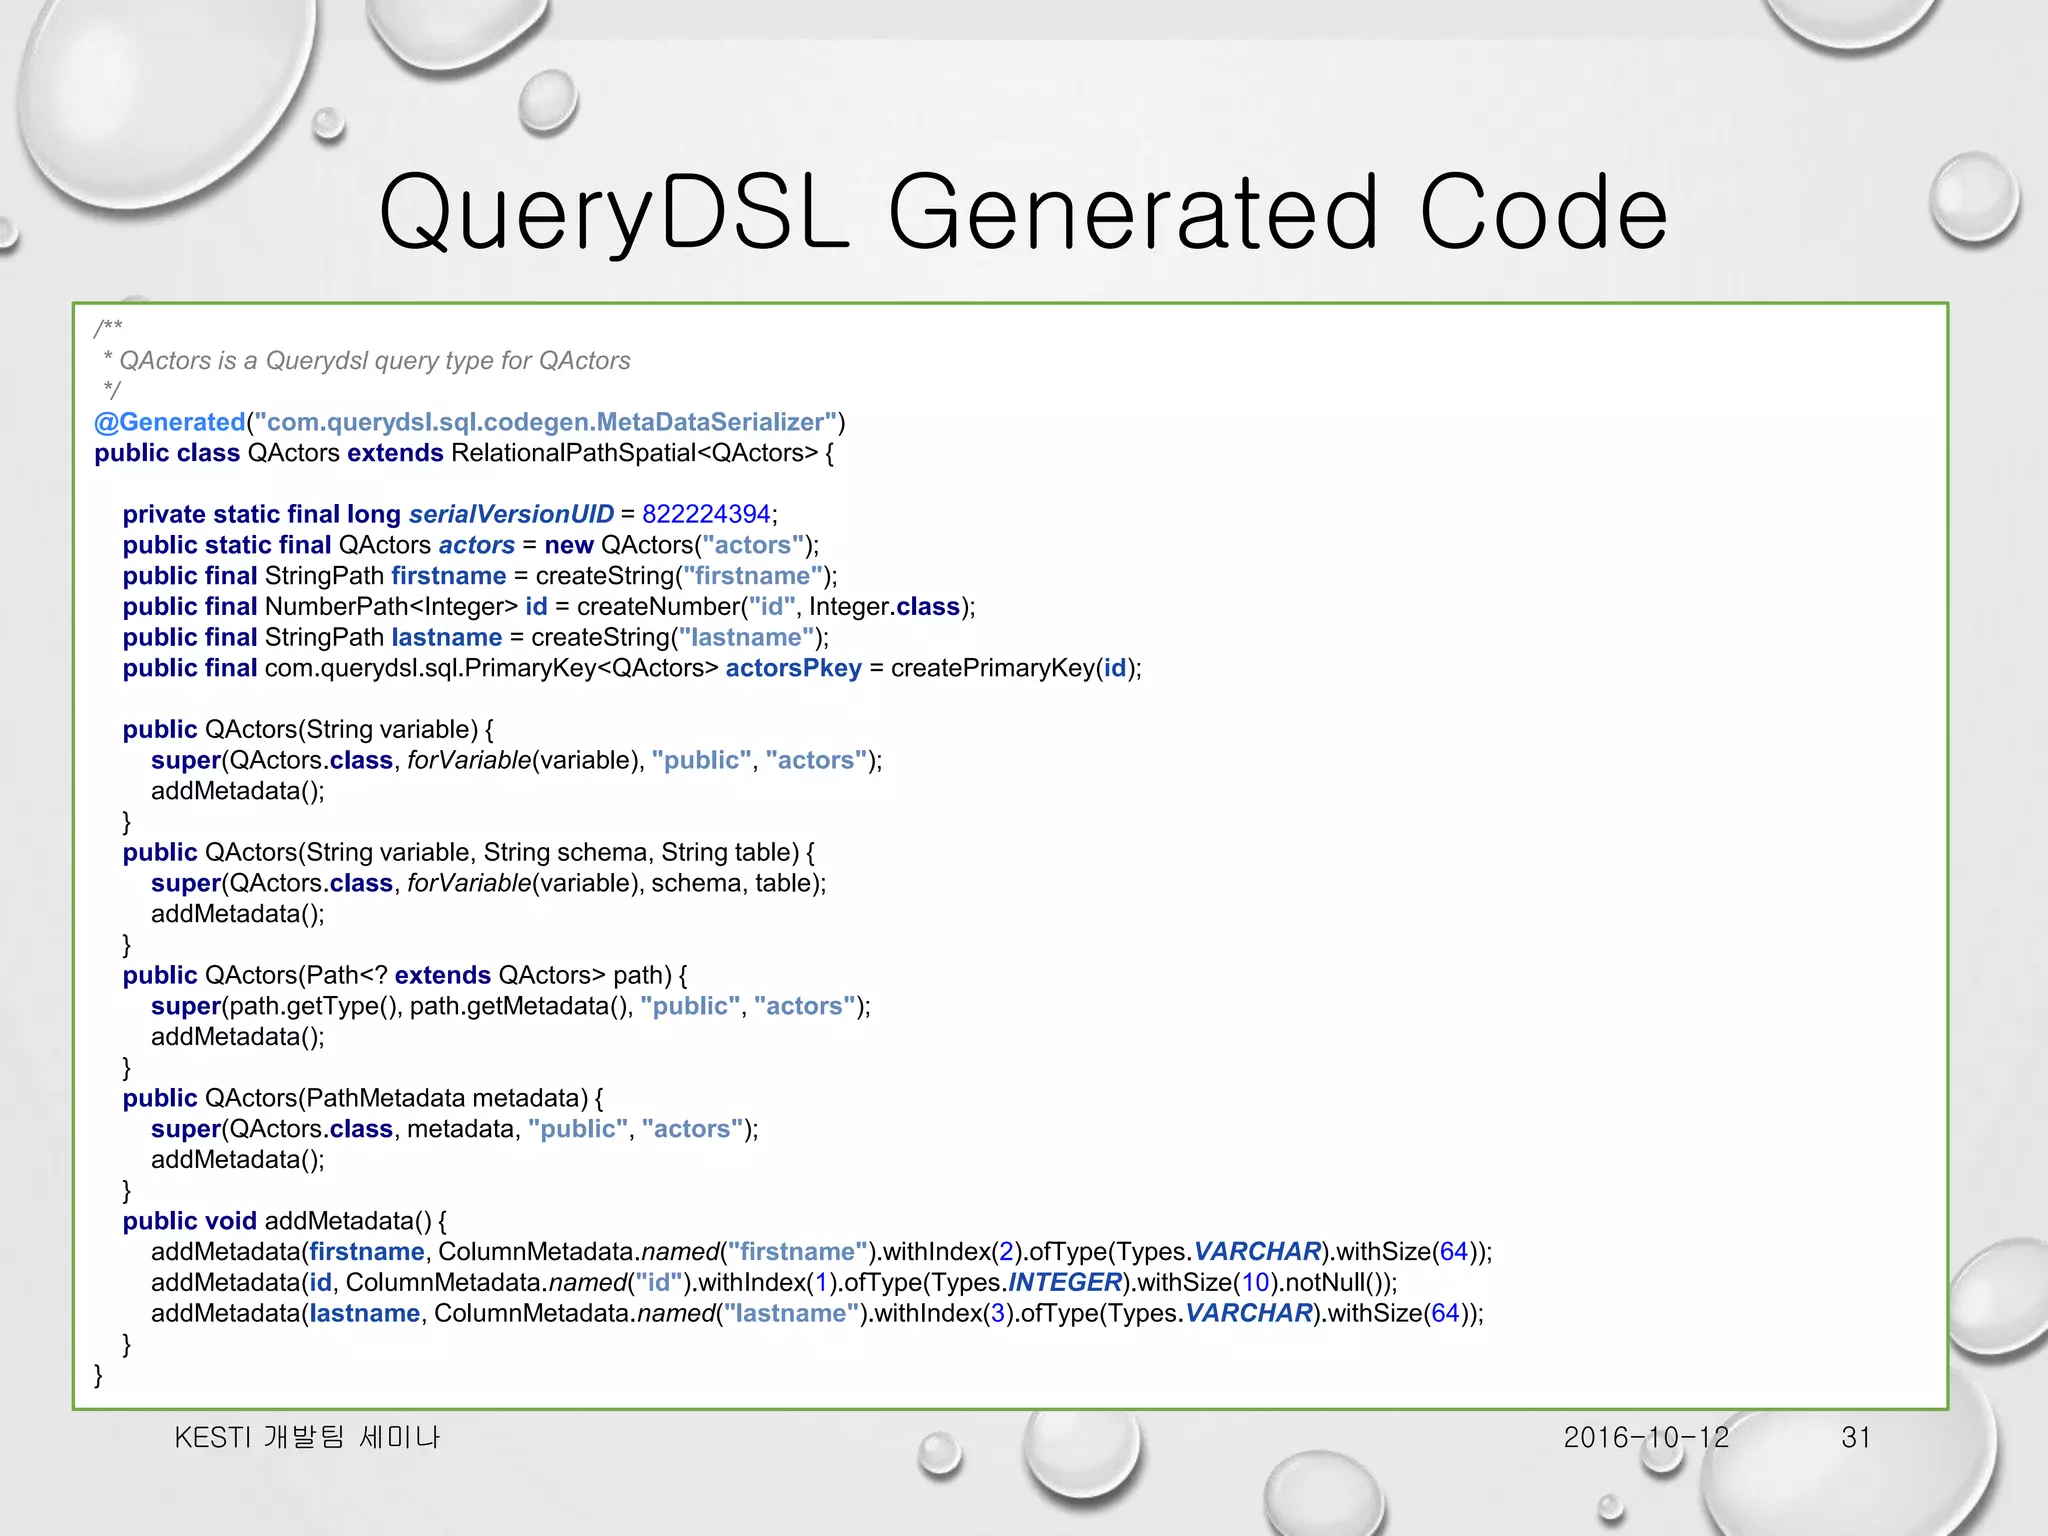Click the actorsPkey field name

(793, 668)
